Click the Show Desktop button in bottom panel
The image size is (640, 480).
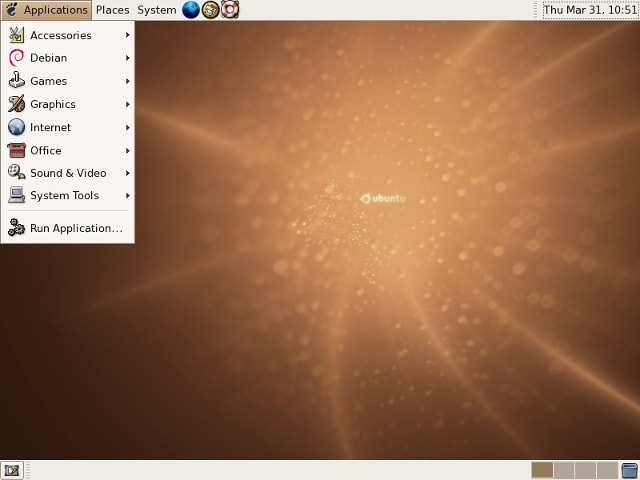[x=12, y=471]
